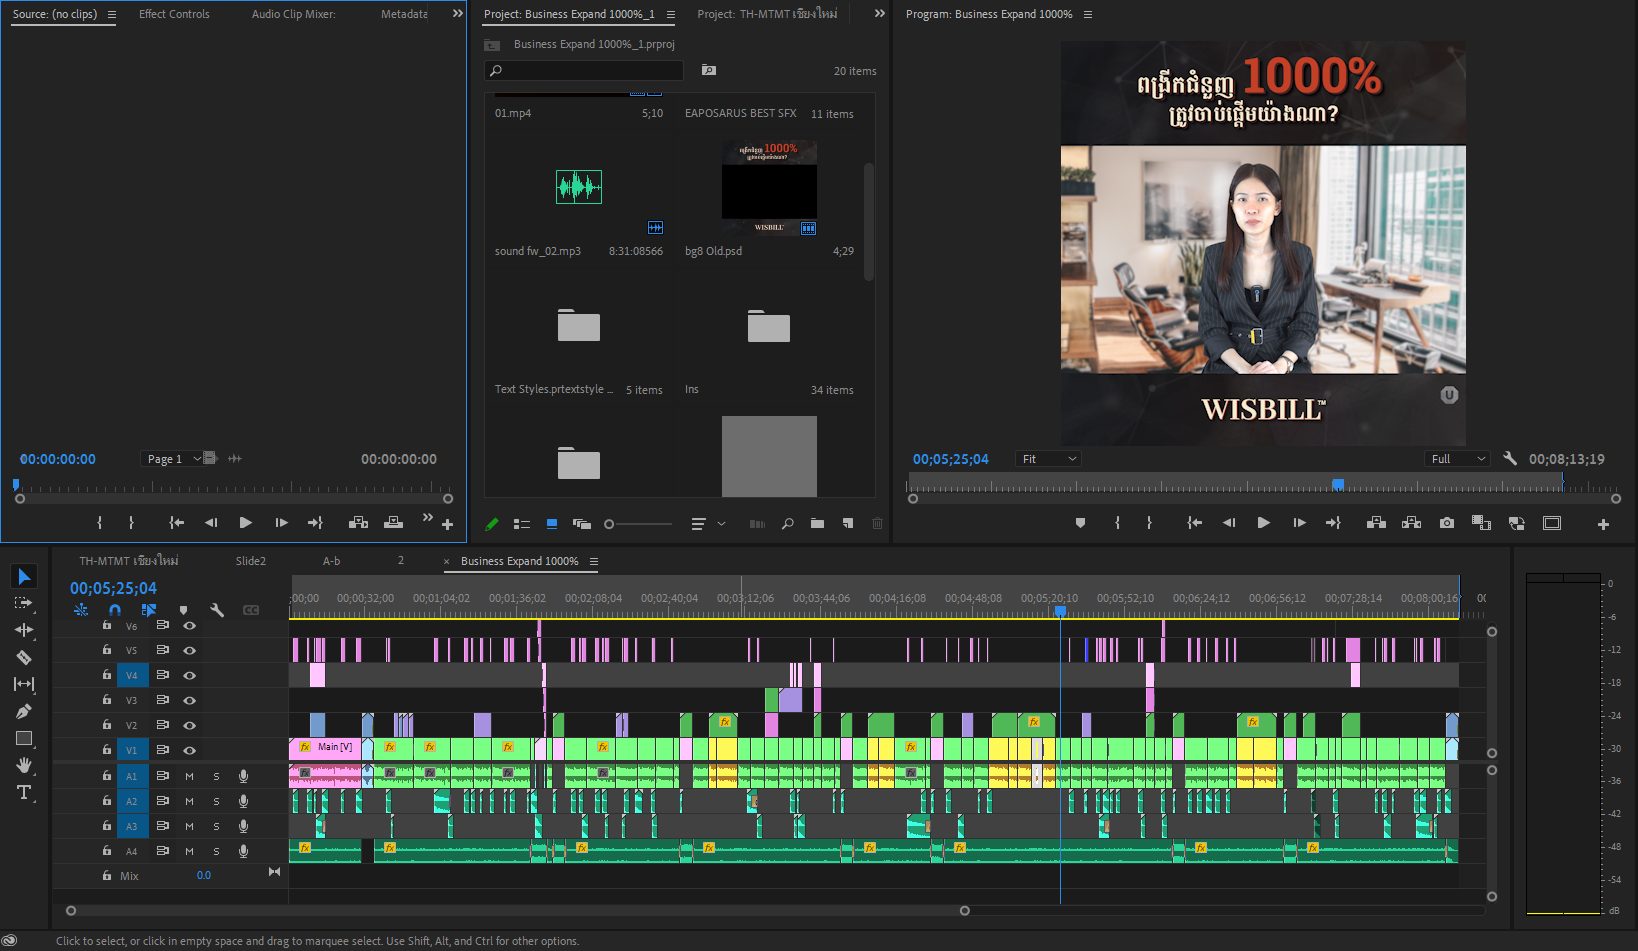The width and height of the screenshot is (1638, 951).
Task: Select the Track Select Forward tool
Action: pyautogui.click(x=24, y=603)
